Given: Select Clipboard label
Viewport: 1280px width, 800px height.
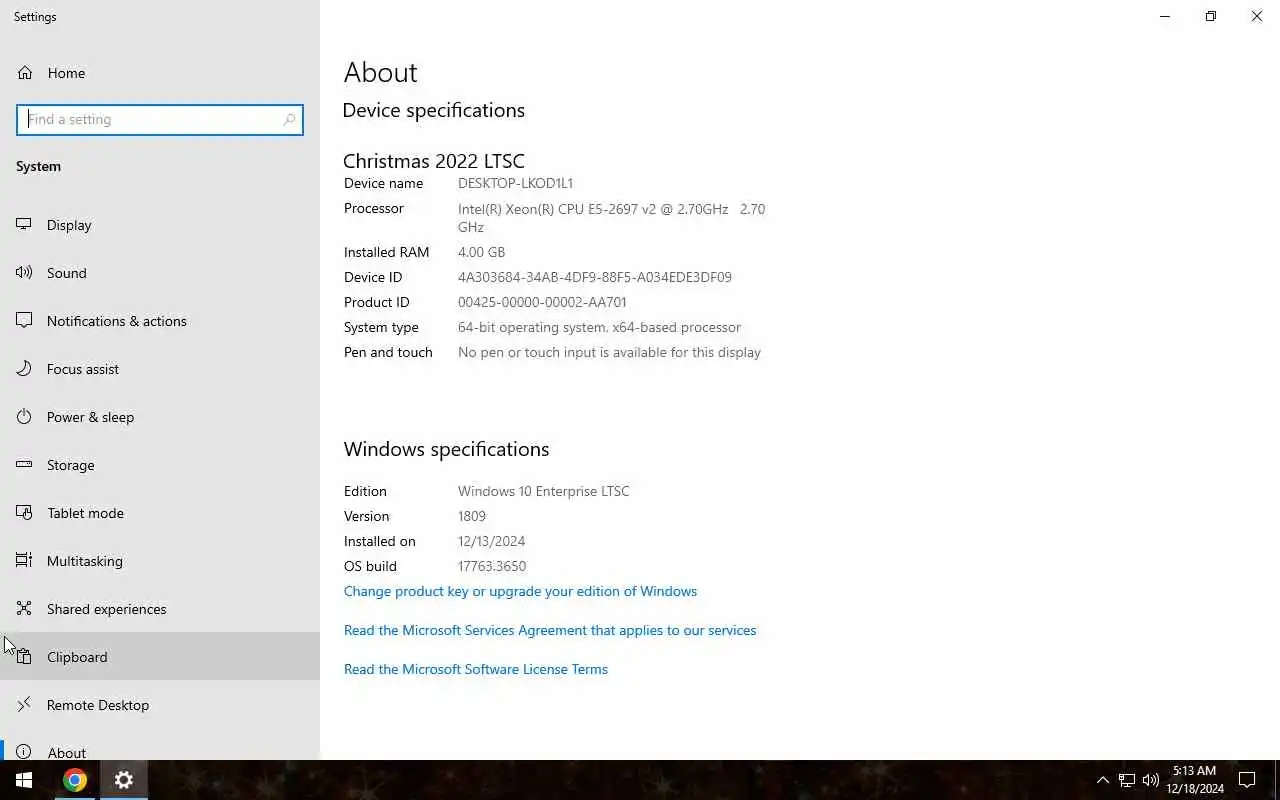Looking at the screenshot, I should point(77,657).
